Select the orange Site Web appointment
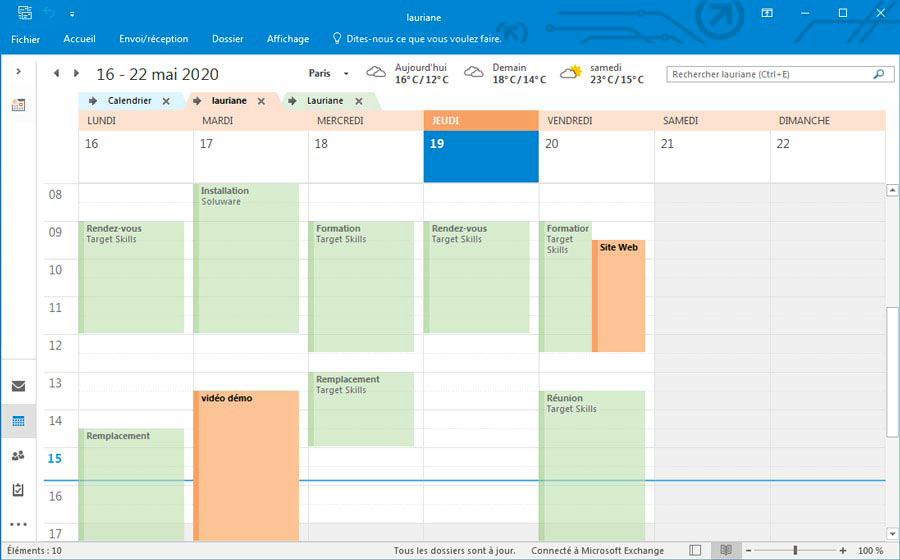This screenshot has height=560, width=900. pyautogui.click(x=618, y=296)
